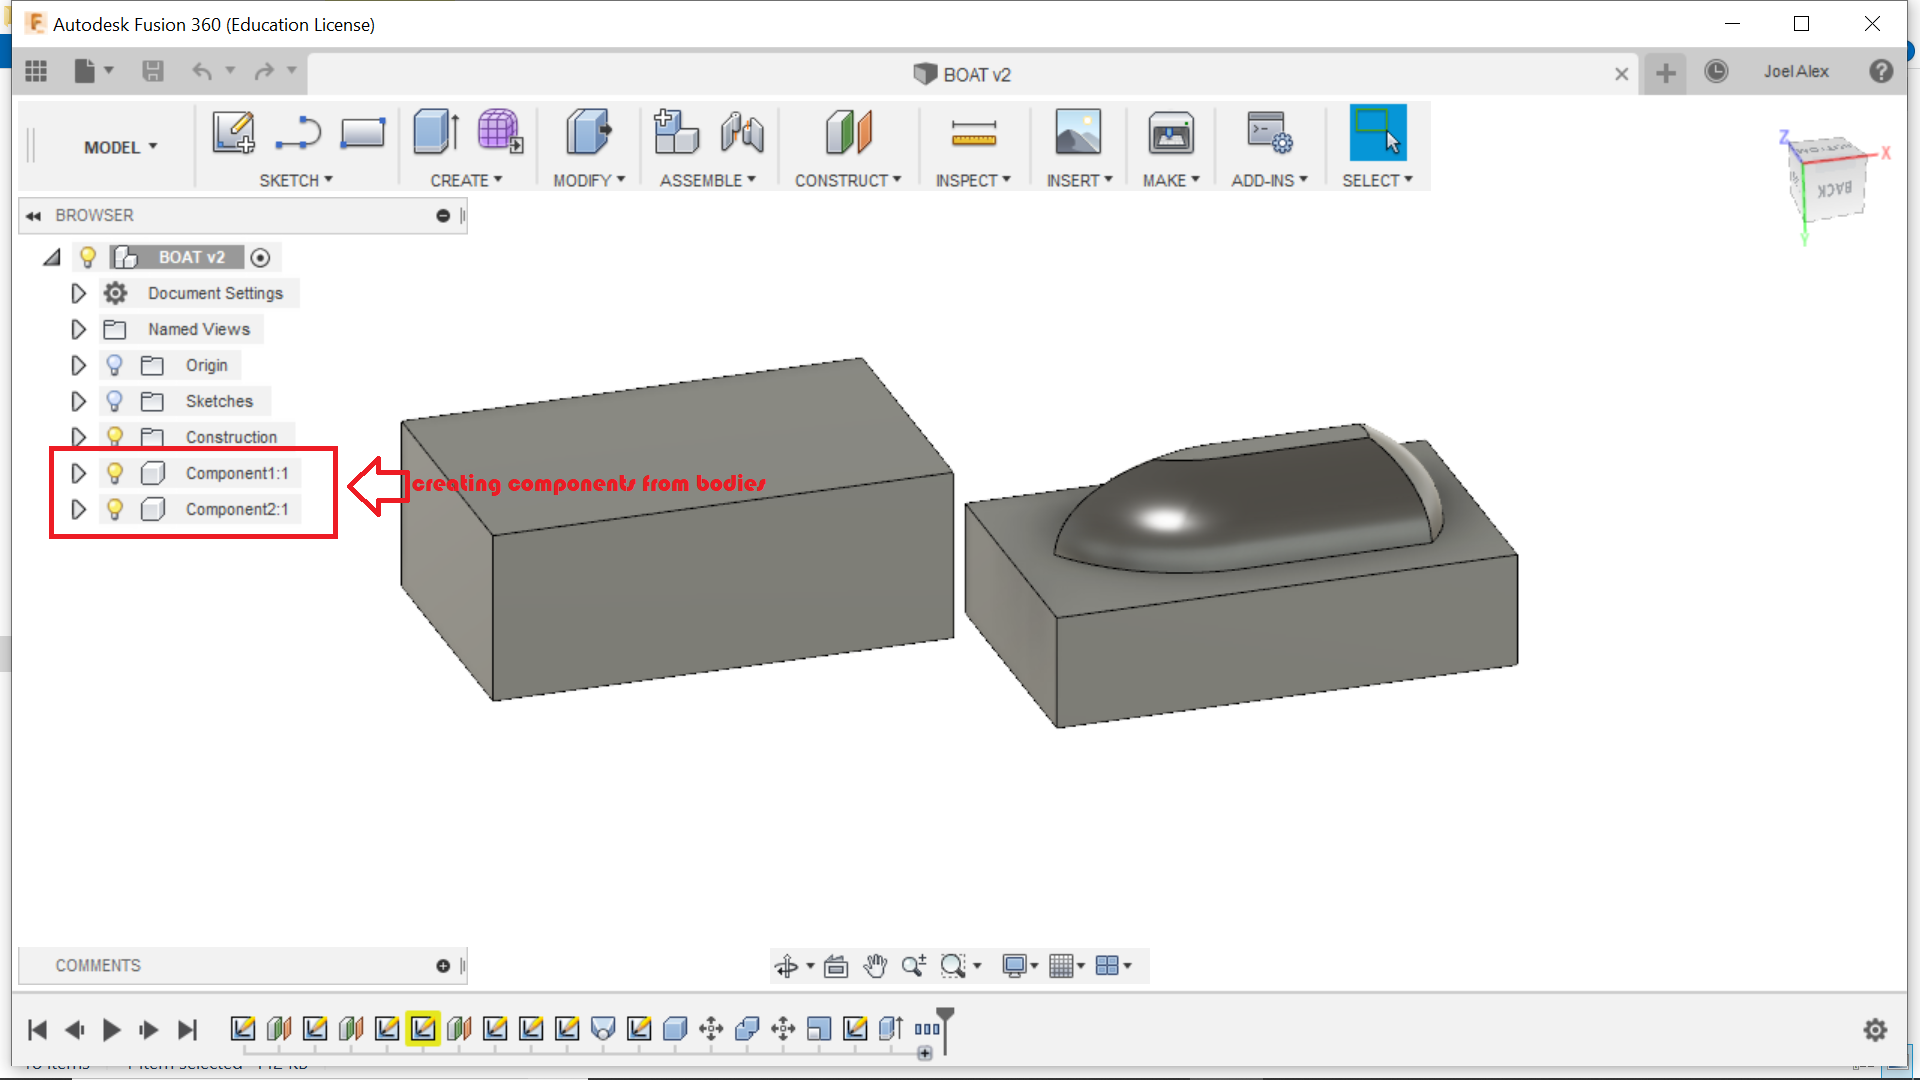Viewport: 1920px width, 1080px height.
Task: Open the CONSTRUCT menu
Action: click(847, 180)
